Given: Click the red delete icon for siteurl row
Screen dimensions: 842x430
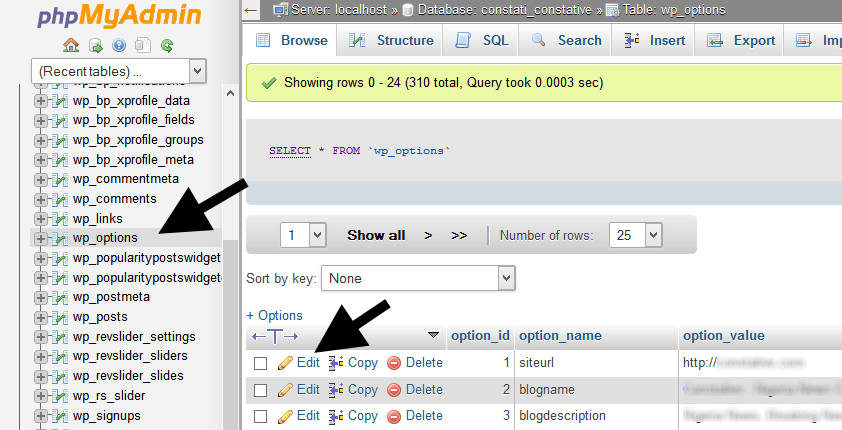Looking at the screenshot, I should 394,363.
